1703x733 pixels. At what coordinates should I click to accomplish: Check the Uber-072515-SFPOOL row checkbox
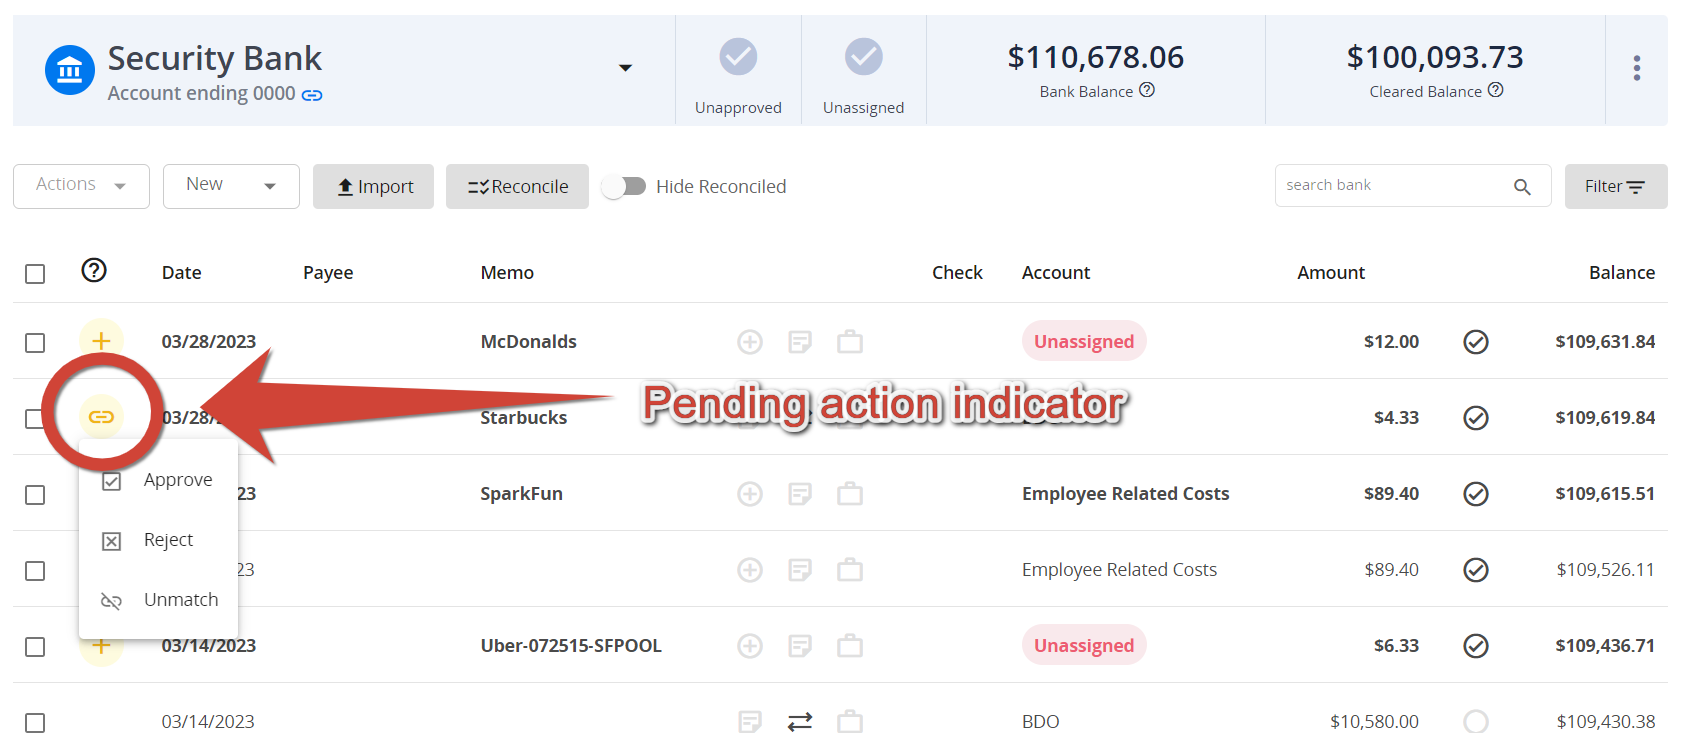tap(35, 647)
